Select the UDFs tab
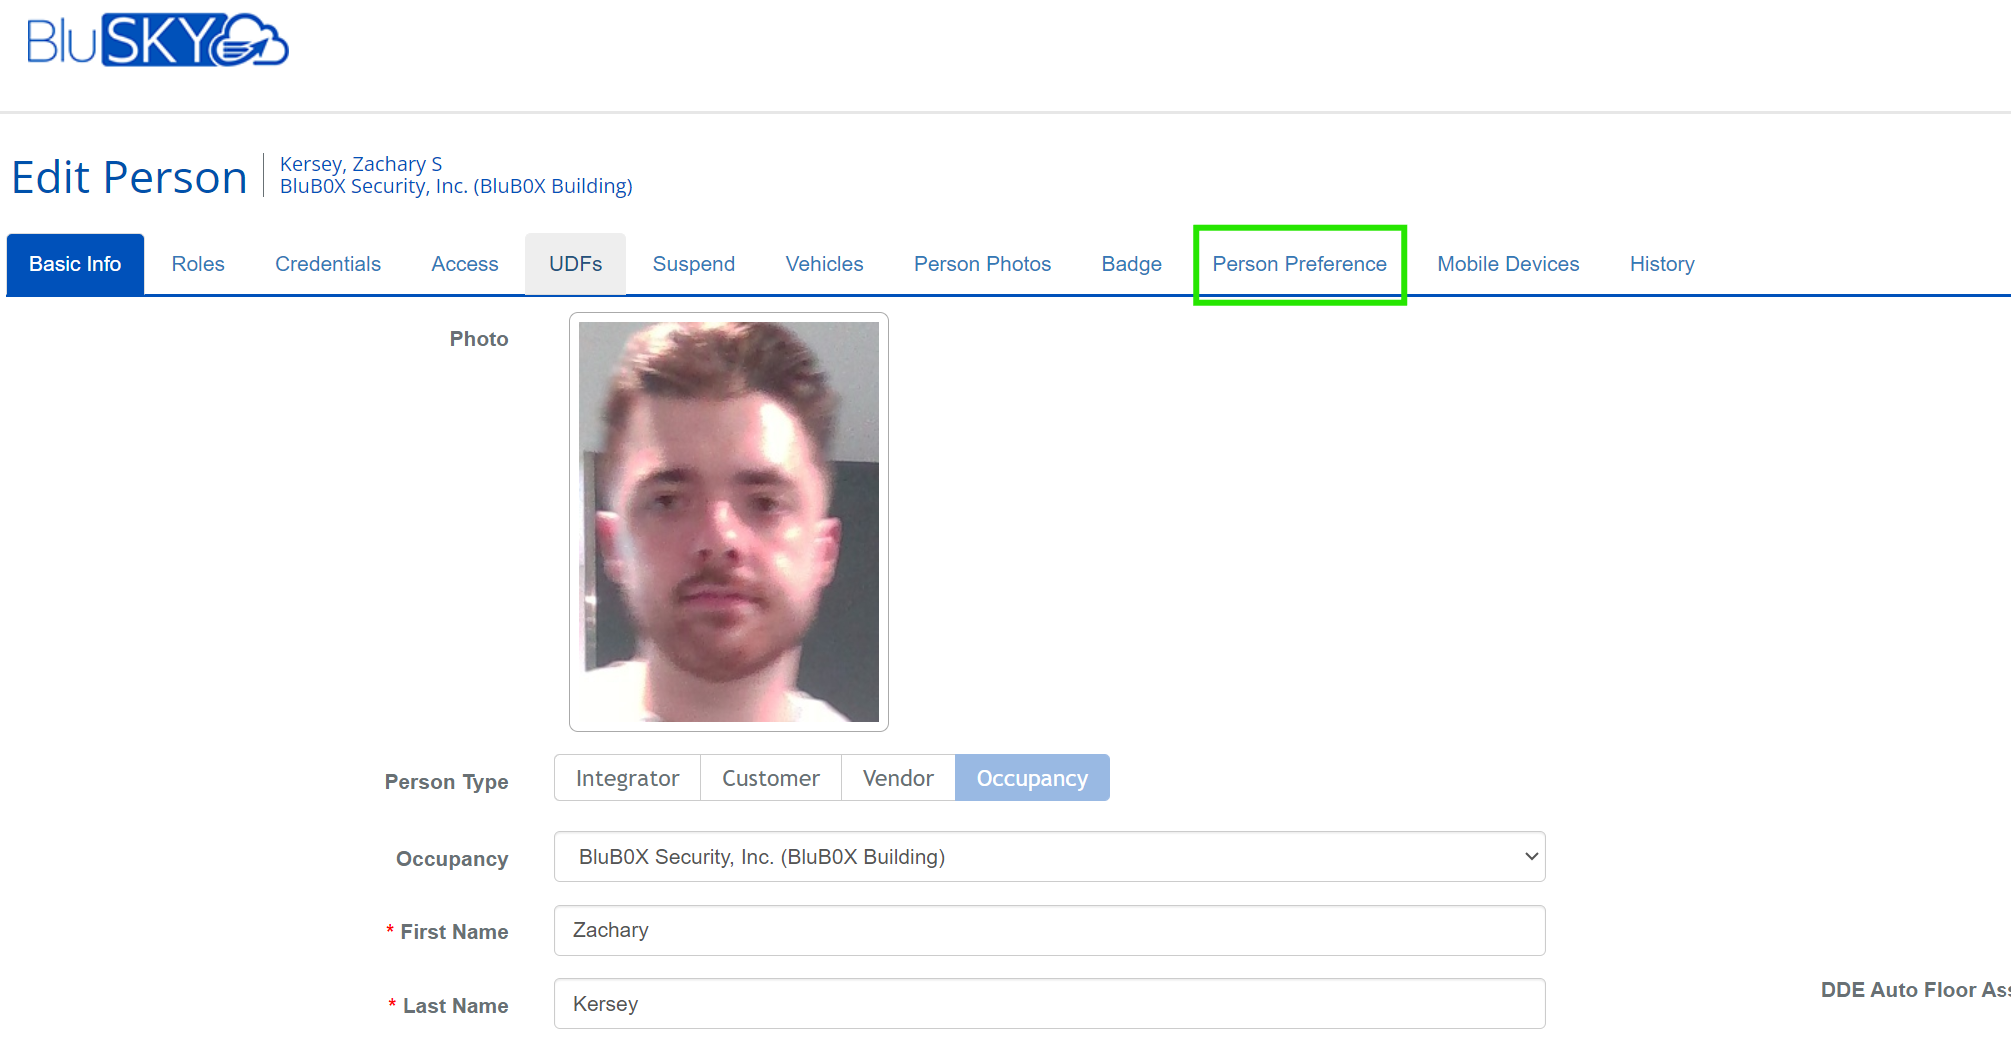The height and width of the screenshot is (1042, 2011). click(x=575, y=264)
